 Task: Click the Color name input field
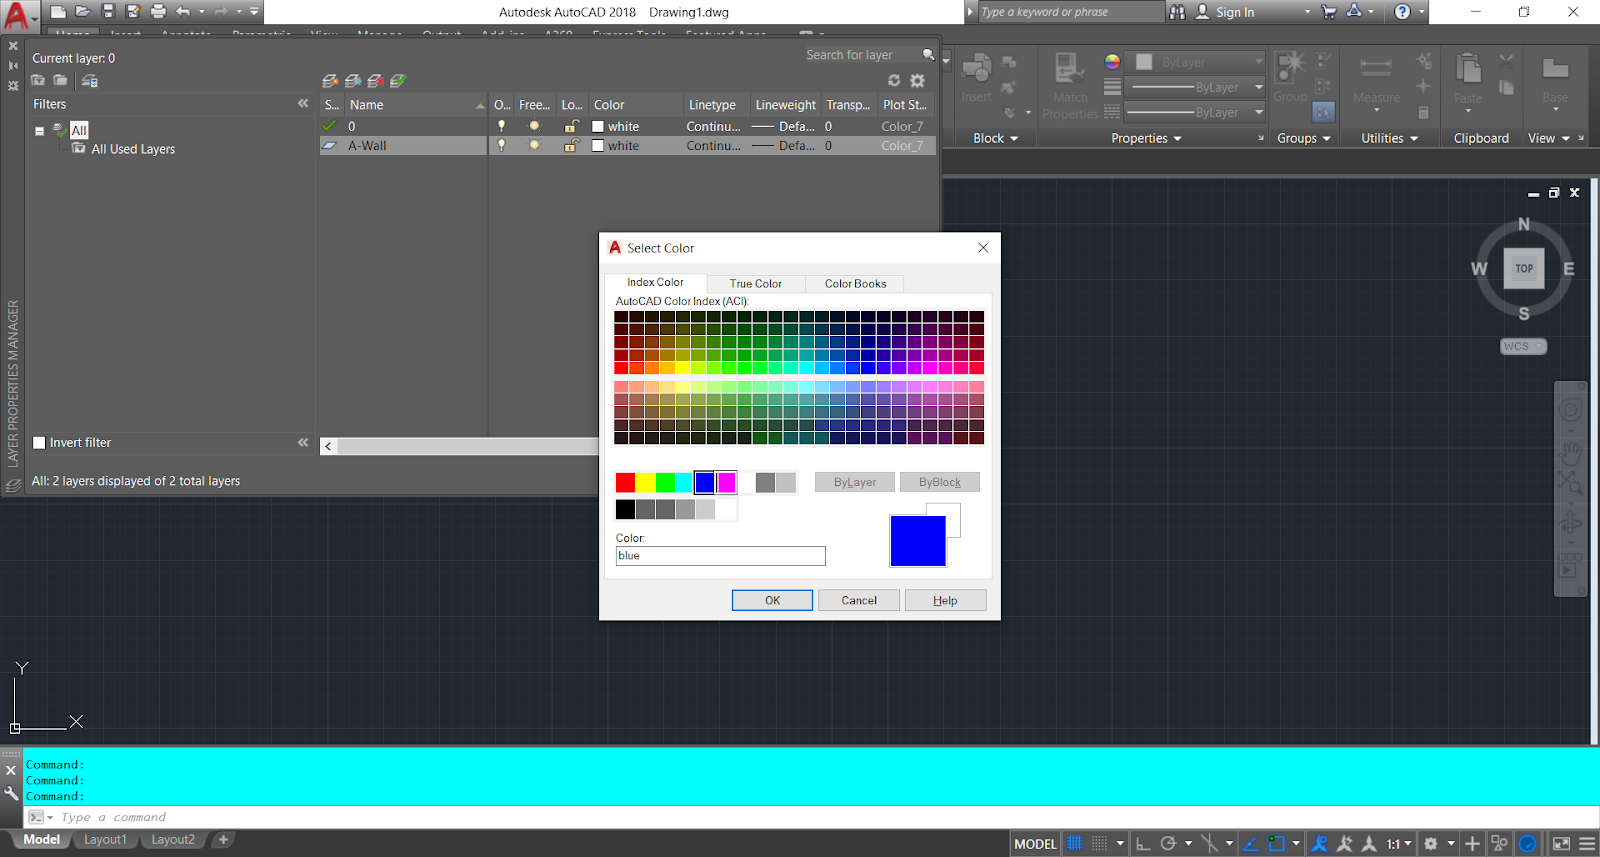tap(720, 556)
